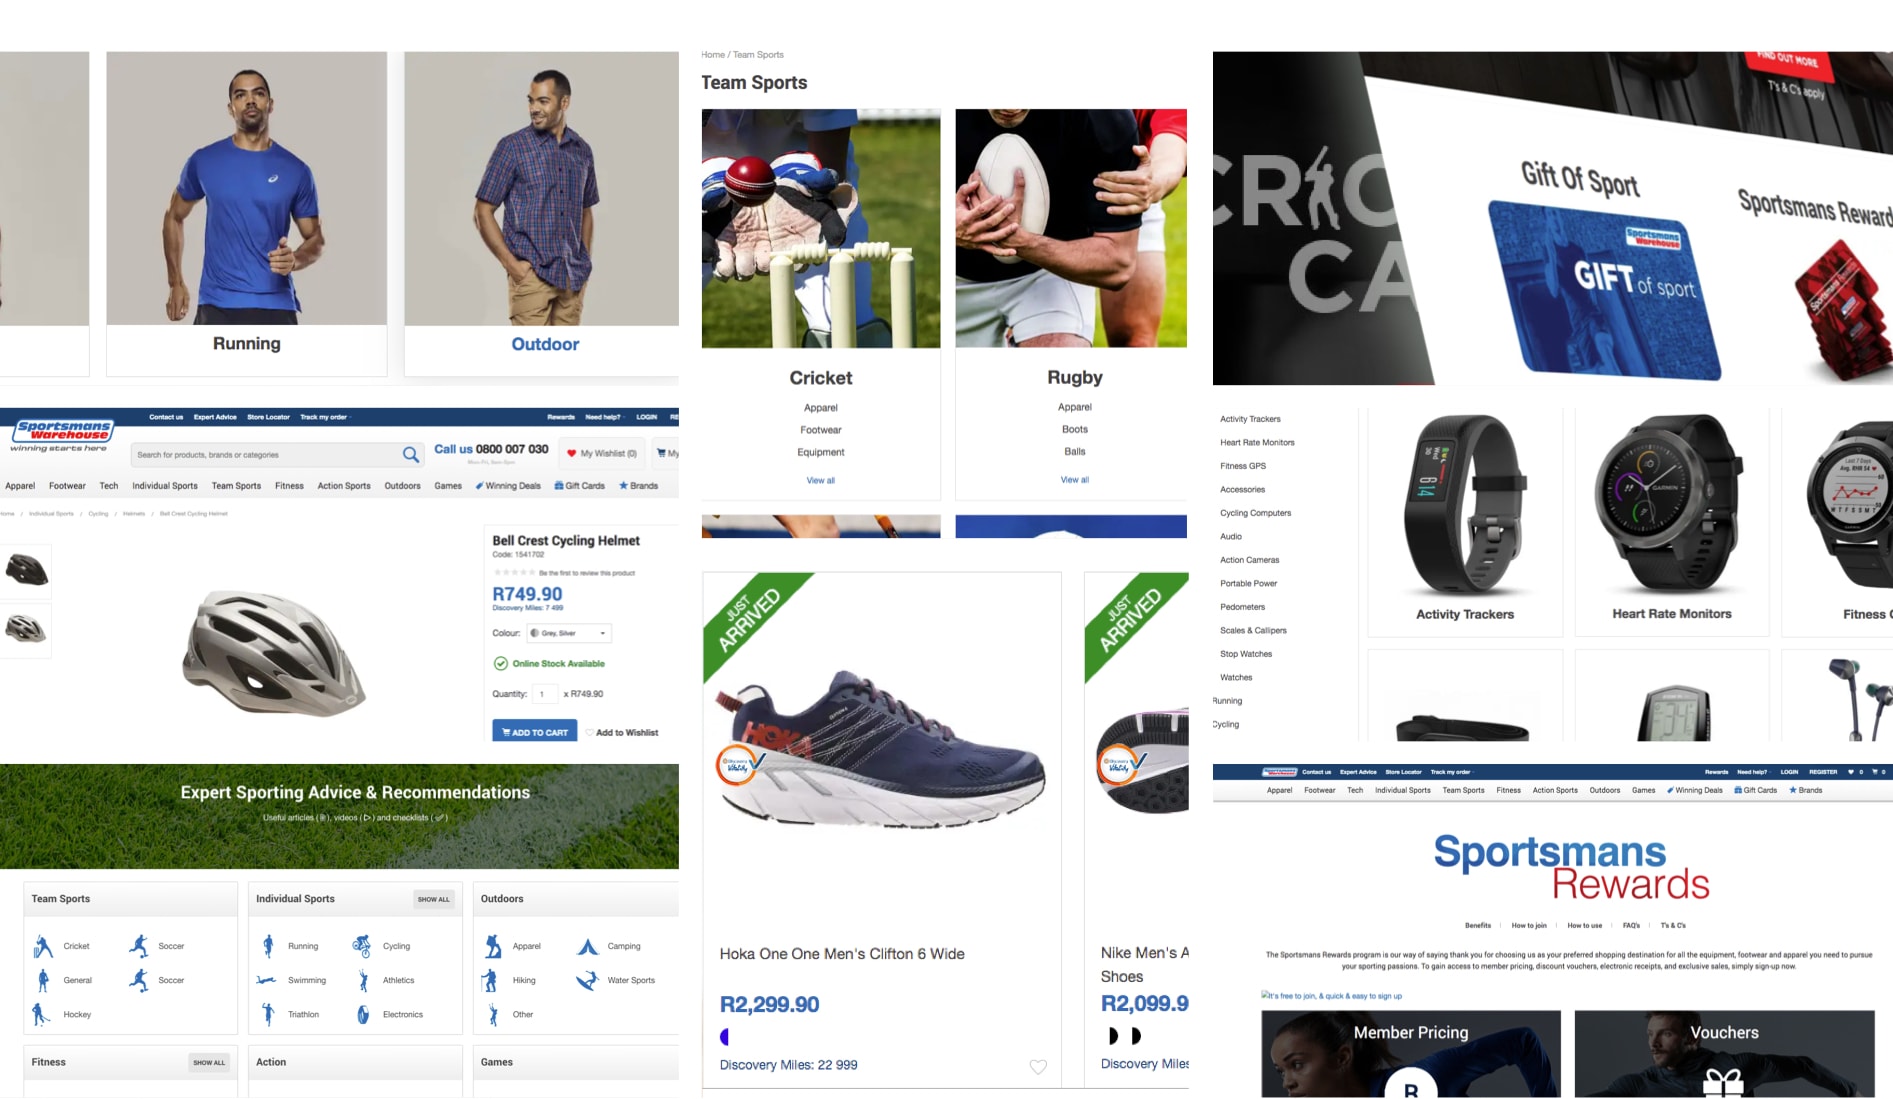Open the Winning Deals menu
The image size is (1893, 1099).
click(x=508, y=486)
